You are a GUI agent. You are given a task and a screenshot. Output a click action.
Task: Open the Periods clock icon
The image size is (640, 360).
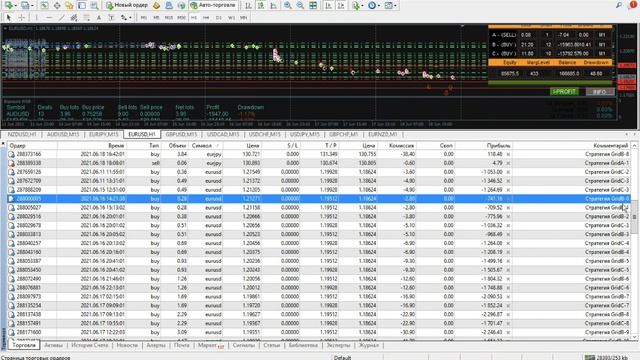372,5
